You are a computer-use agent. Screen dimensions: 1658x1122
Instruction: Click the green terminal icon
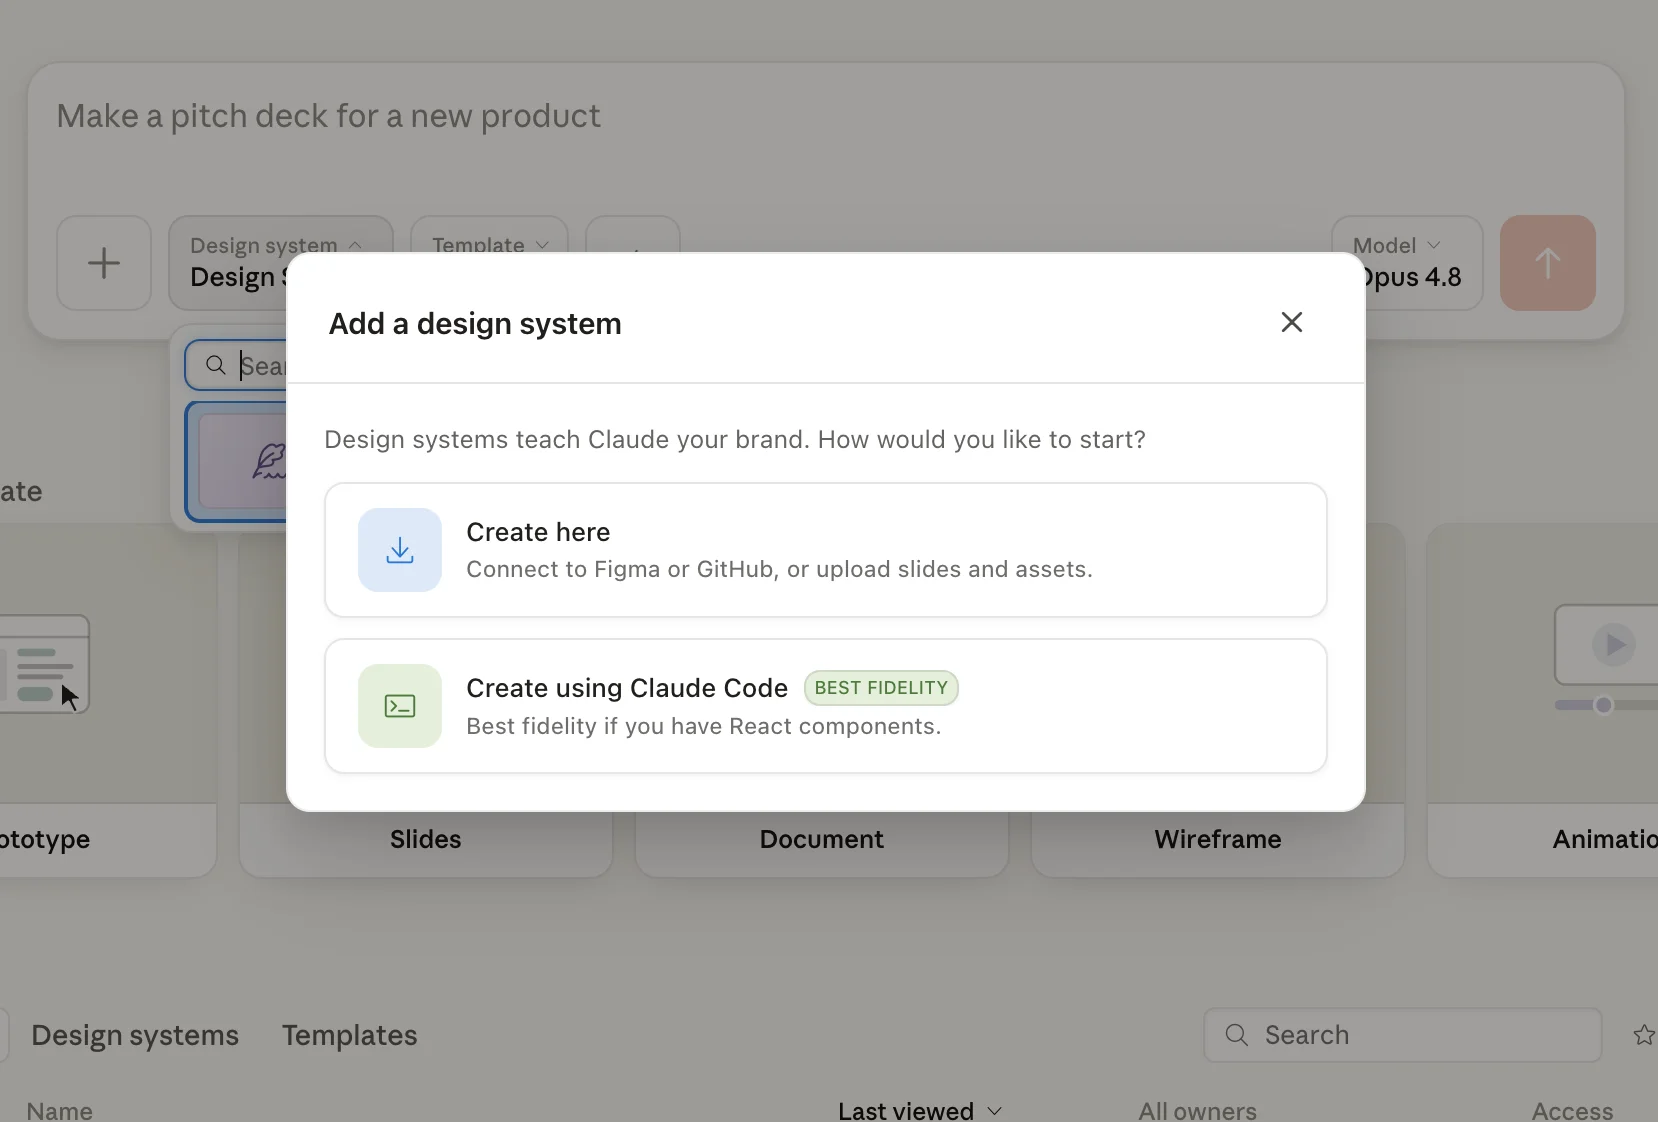pos(400,706)
